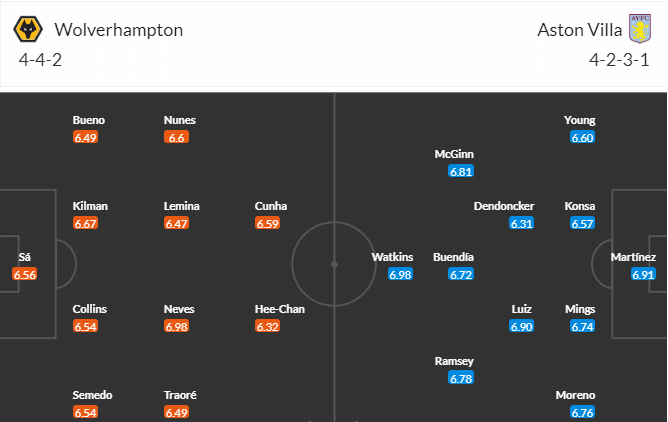Click player Neves in Wolves midfield

pos(179,309)
